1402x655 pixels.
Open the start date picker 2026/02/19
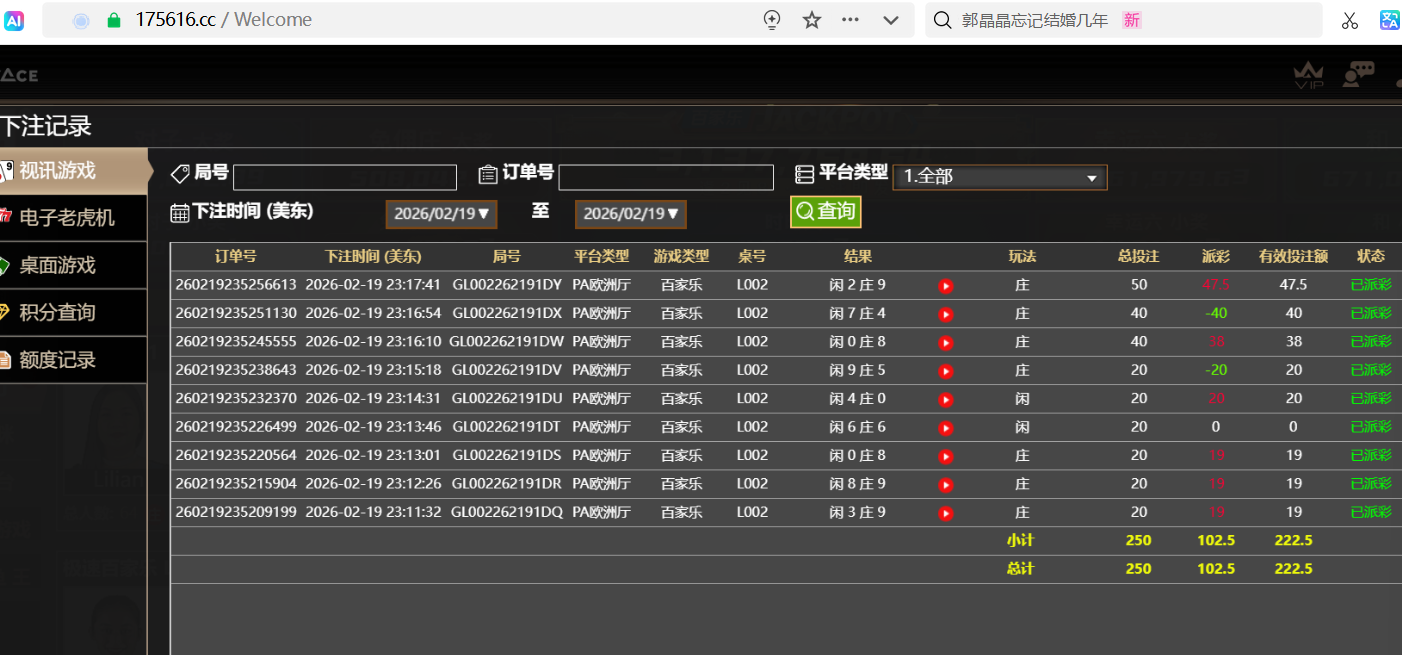[441, 214]
